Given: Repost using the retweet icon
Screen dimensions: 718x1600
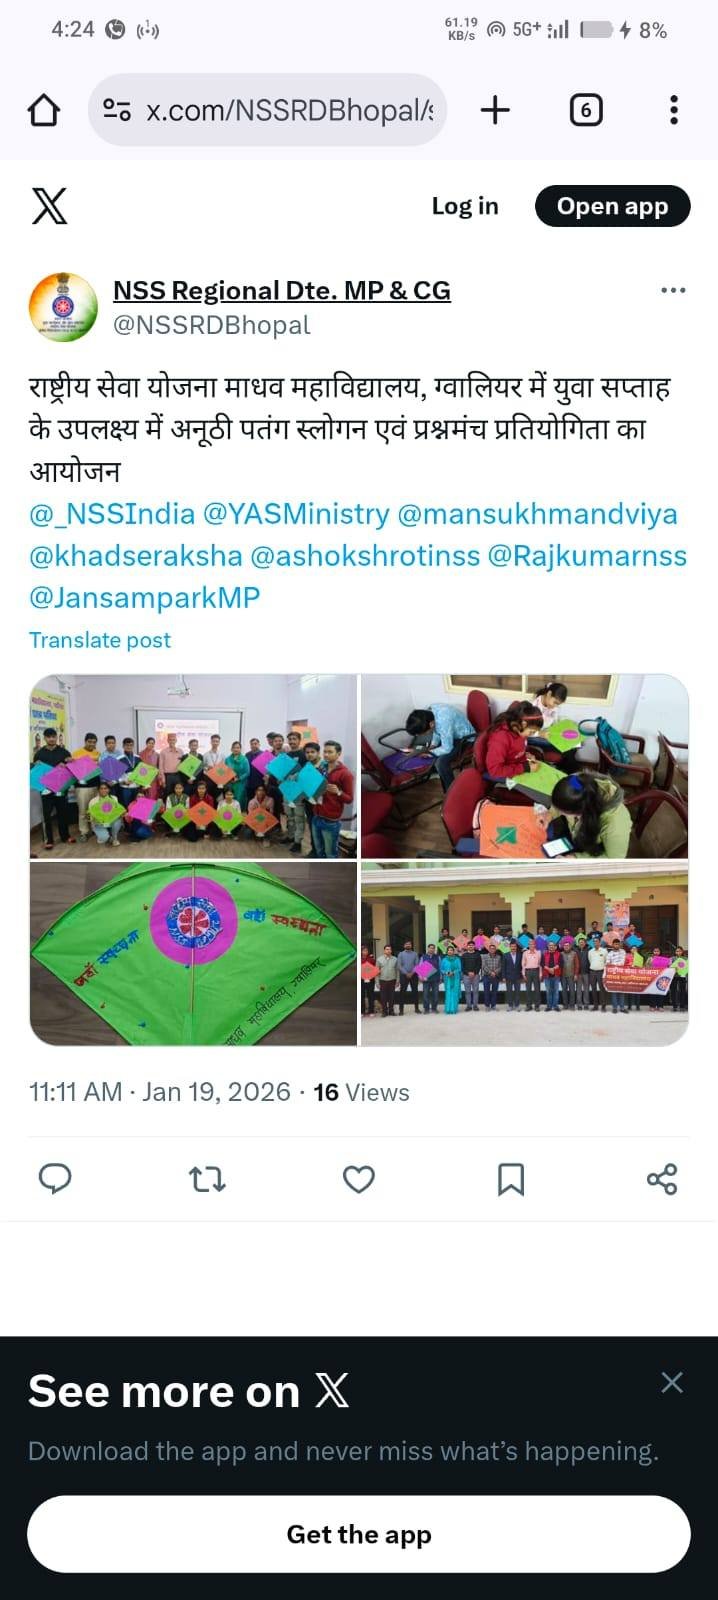Looking at the screenshot, I should pos(207,1180).
